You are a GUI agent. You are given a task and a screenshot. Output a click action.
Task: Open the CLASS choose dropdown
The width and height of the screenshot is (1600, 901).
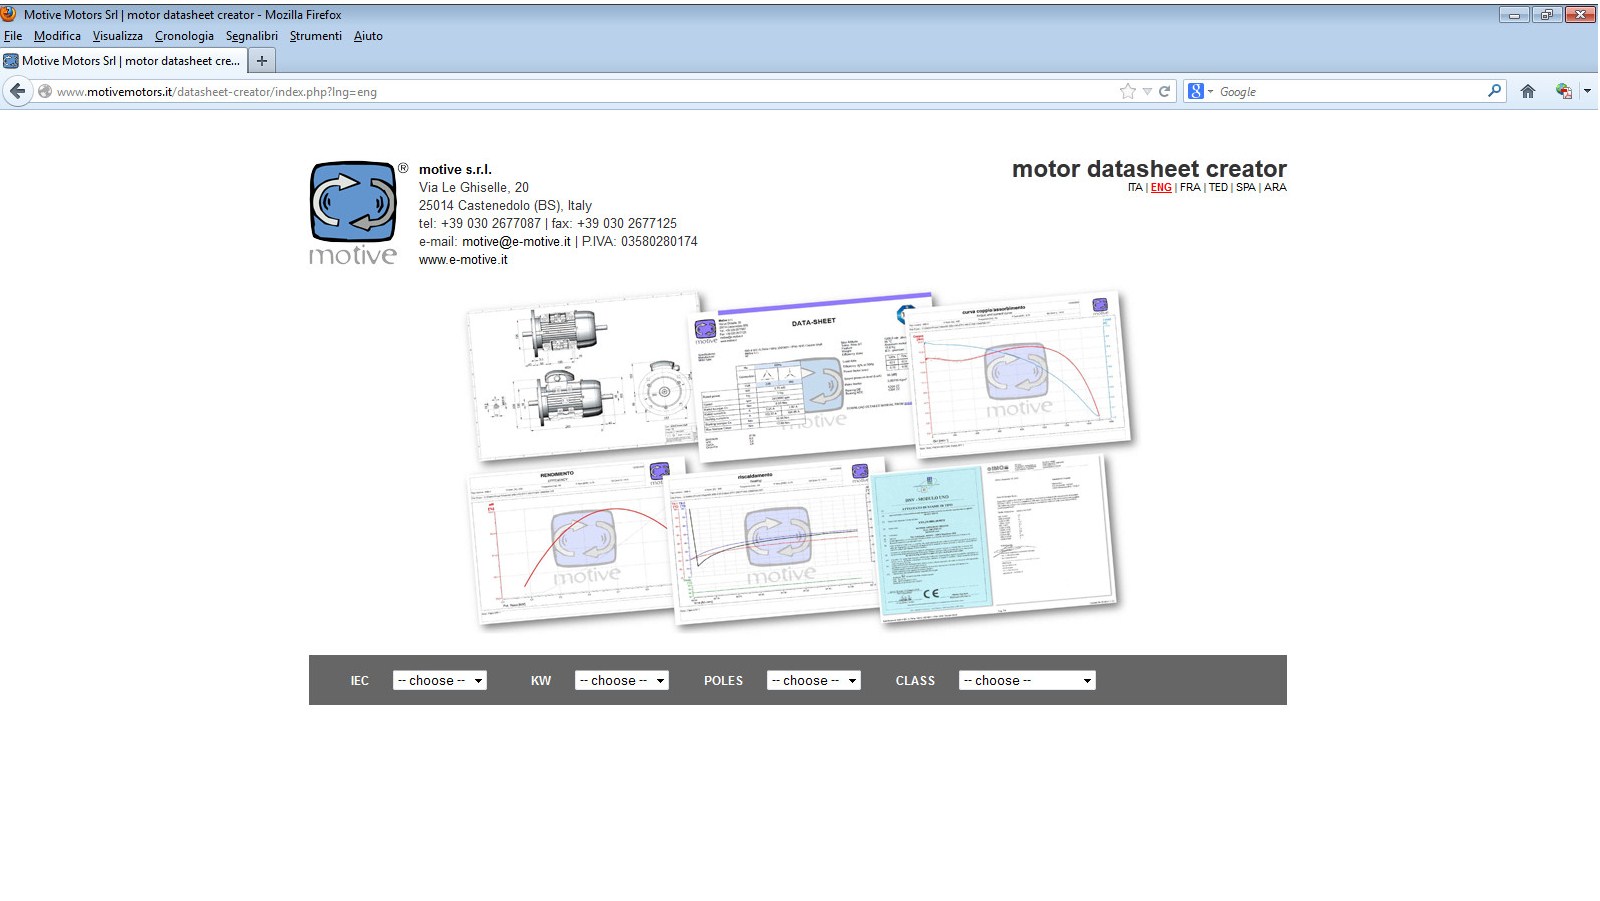click(x=1026, y=680)
